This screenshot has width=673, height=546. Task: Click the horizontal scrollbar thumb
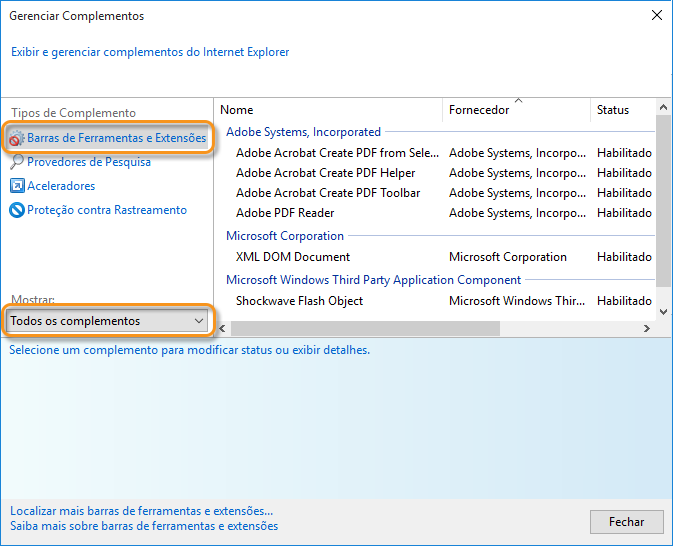(x=365, y=329)
